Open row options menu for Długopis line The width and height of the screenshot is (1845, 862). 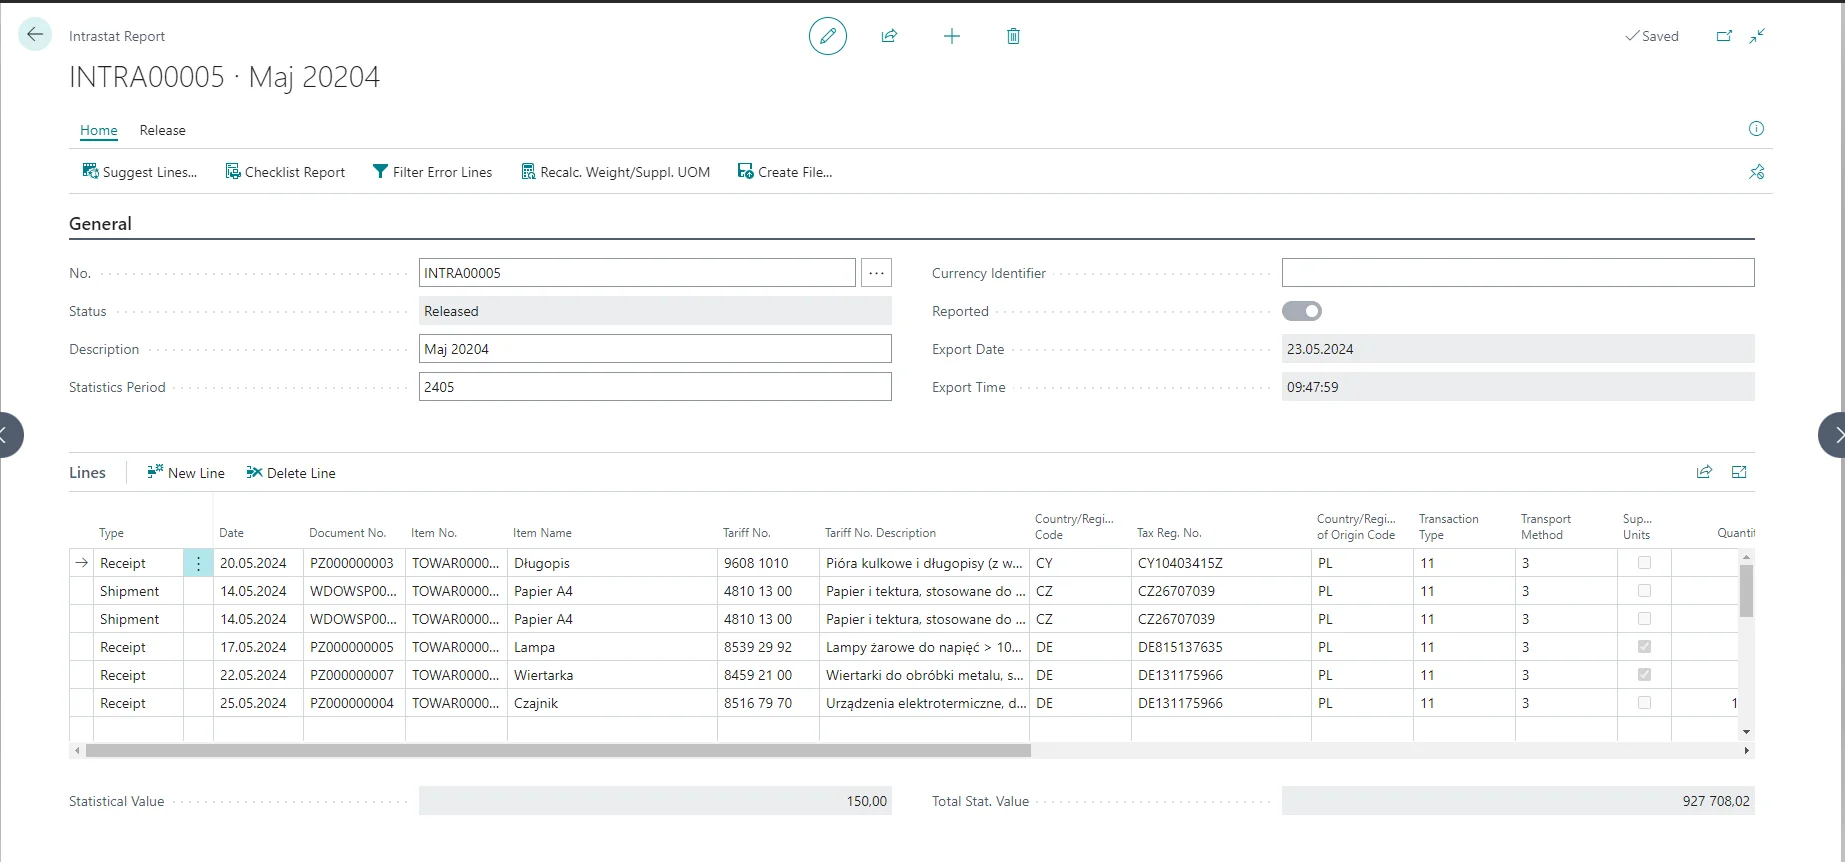pyautogui.click(x=198, y=564)
